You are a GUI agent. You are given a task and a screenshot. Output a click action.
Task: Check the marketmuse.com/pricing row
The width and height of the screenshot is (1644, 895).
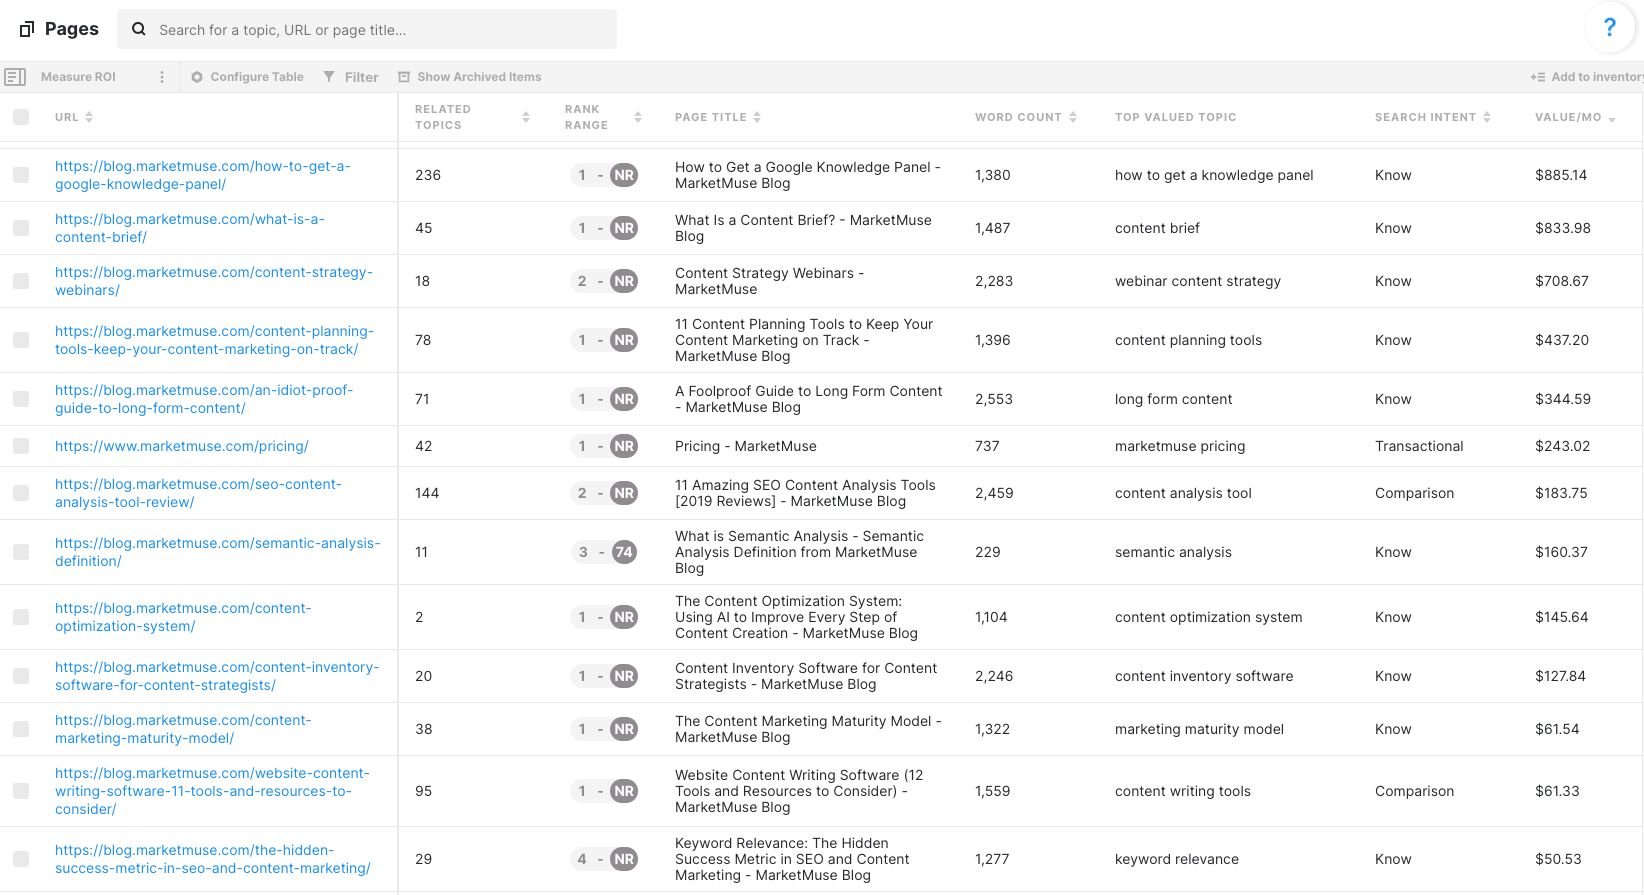[x=21, y=446]
